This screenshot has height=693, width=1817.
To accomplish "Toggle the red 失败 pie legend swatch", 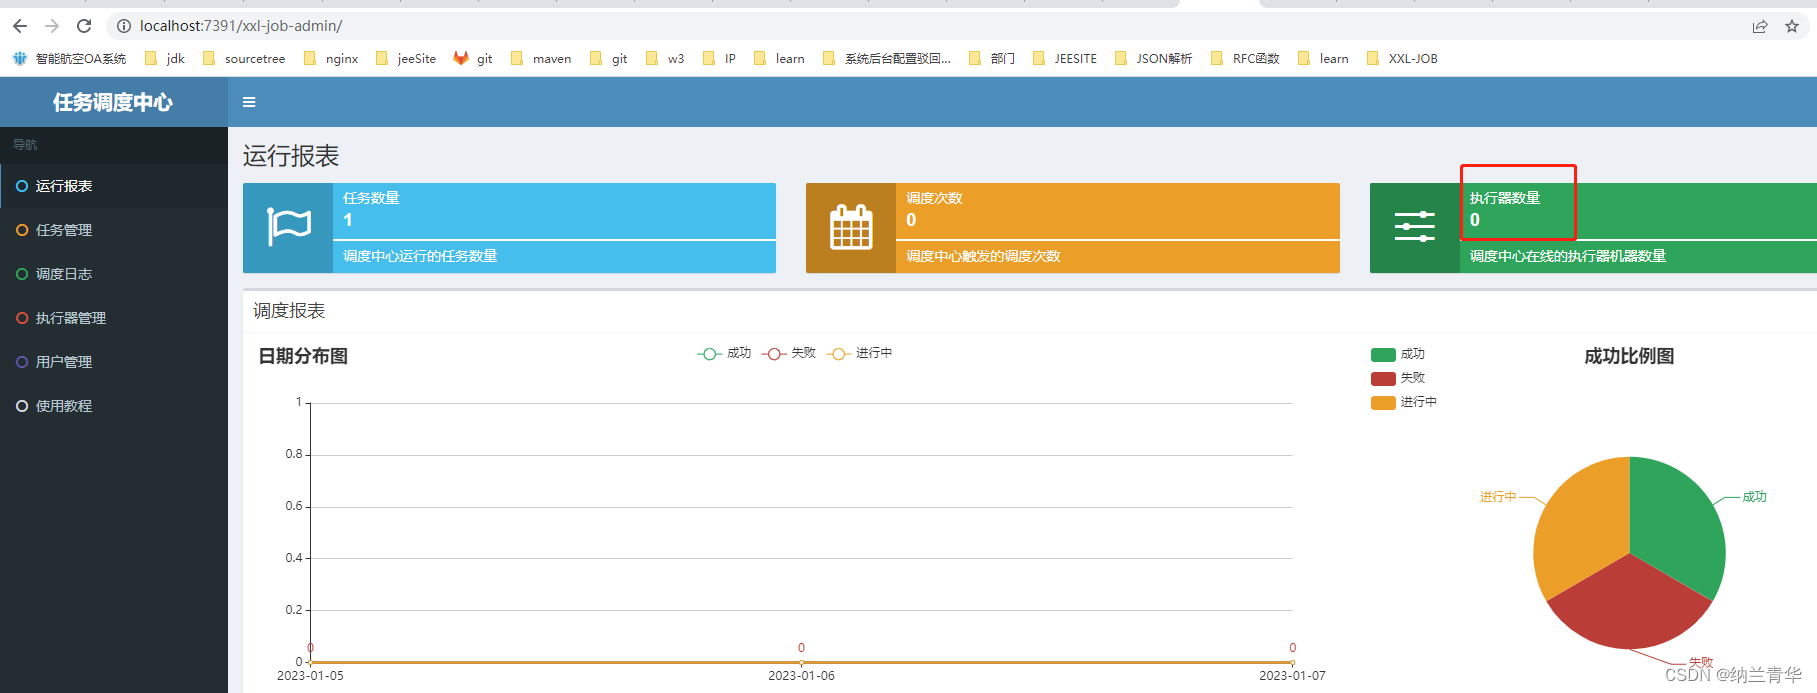I will tap(1383, 378).
